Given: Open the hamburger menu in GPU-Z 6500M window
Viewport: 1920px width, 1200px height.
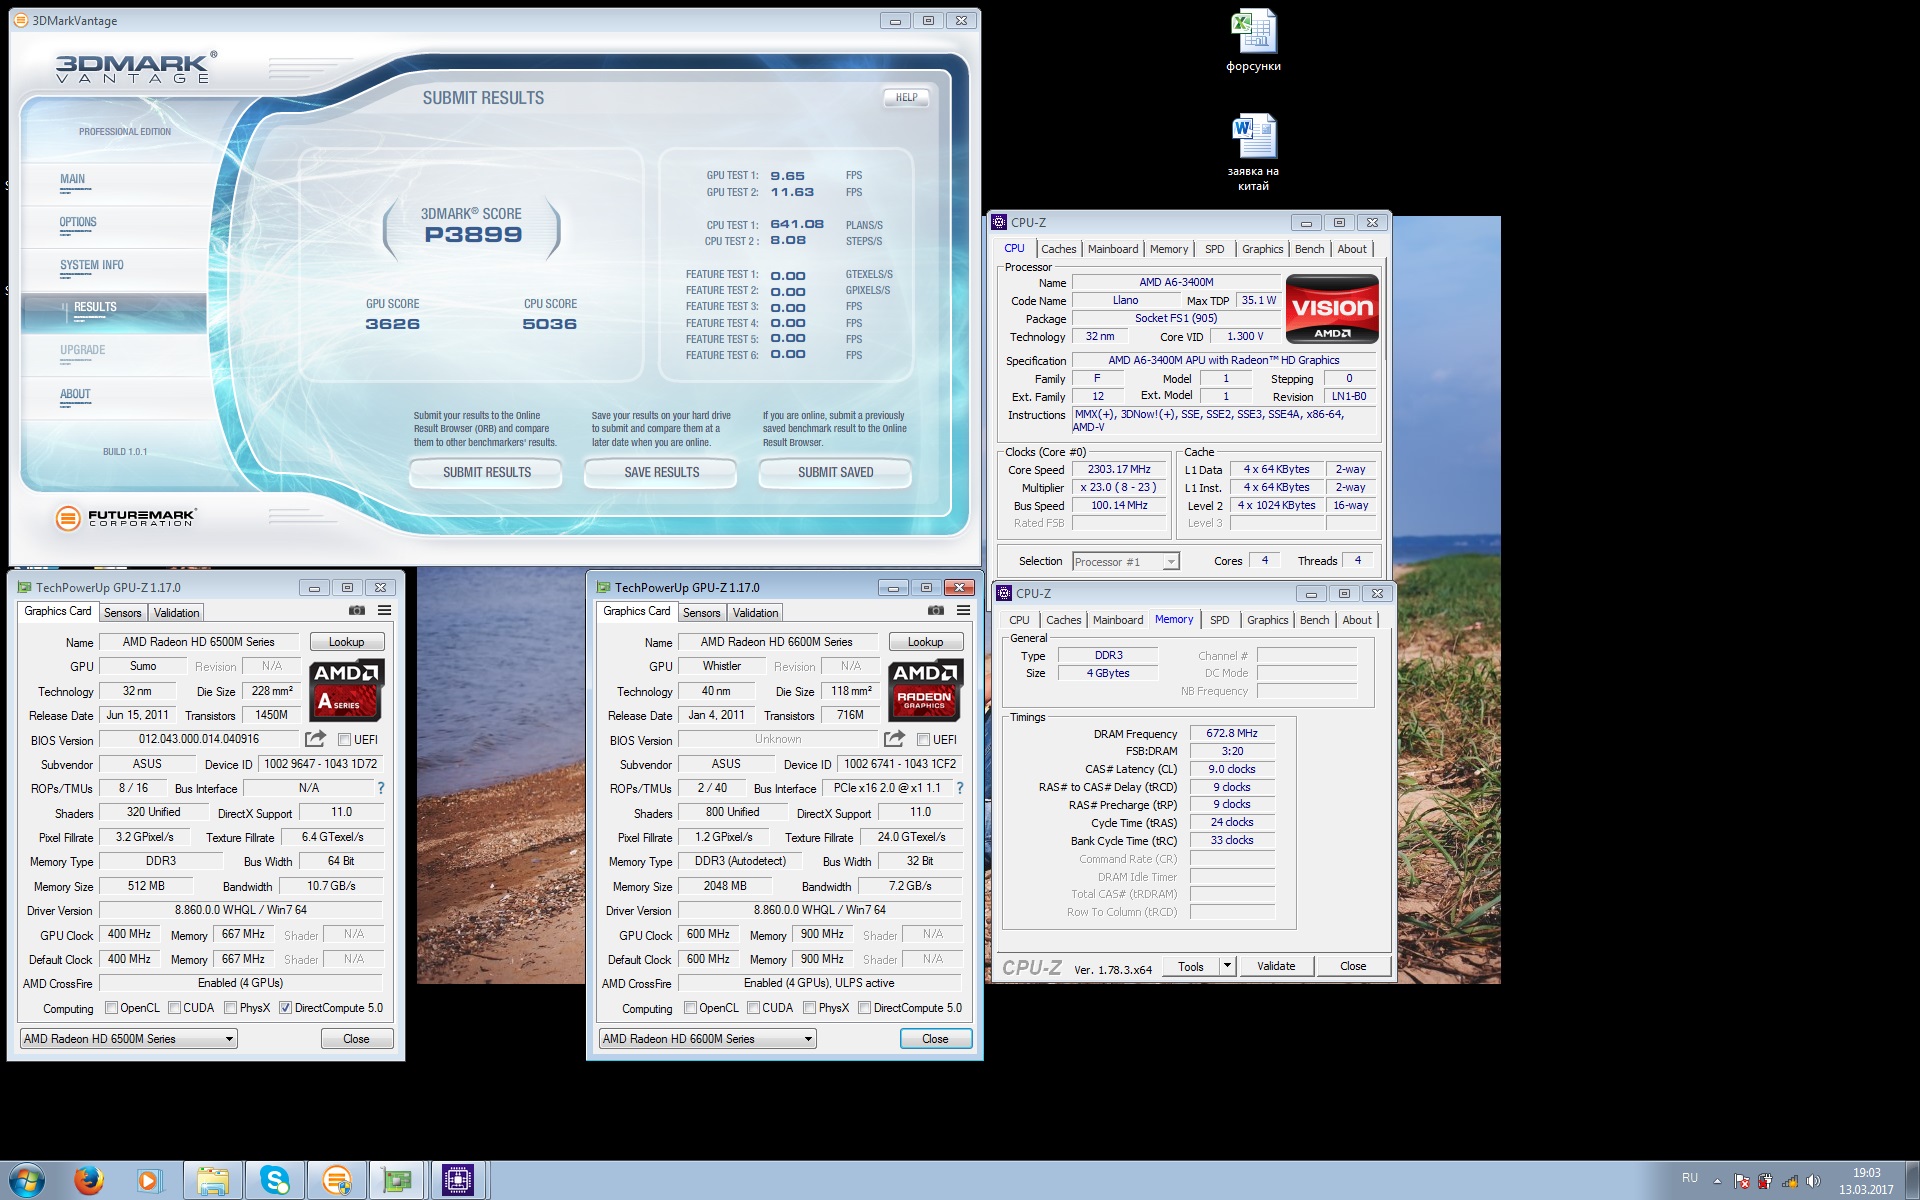Looking at the screenshot, I should point(384,610).
